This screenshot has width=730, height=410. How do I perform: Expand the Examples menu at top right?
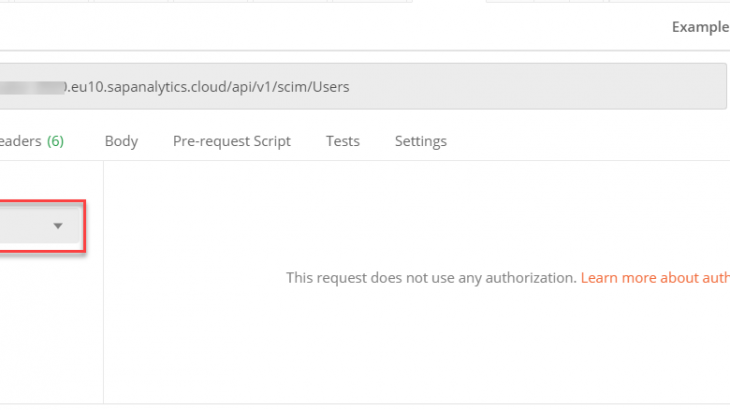click(700, 27)
